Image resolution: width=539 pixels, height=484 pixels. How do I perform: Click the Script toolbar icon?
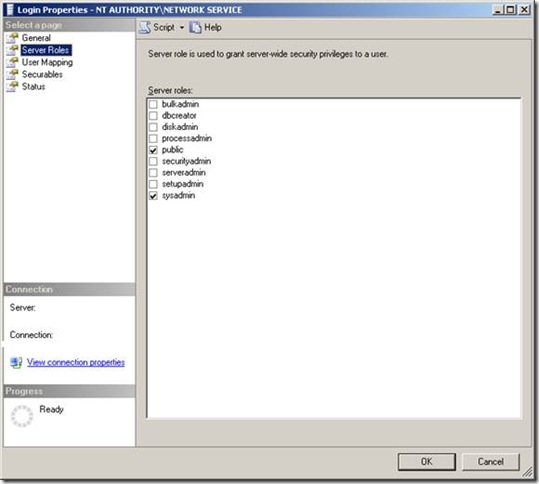[145, 28]
